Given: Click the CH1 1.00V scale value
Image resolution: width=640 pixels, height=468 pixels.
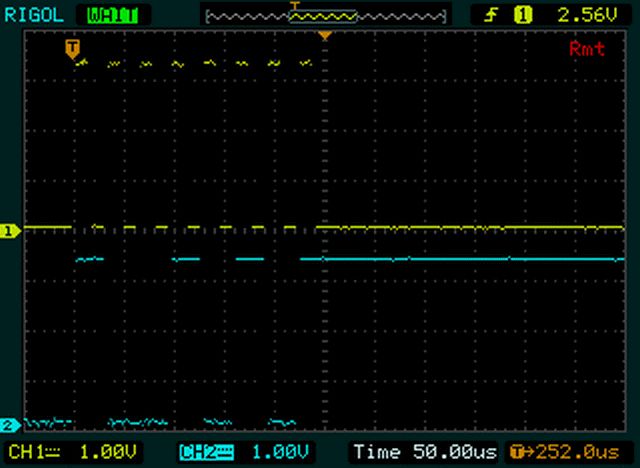Looking at the screenshot, I should coord(108,452).
